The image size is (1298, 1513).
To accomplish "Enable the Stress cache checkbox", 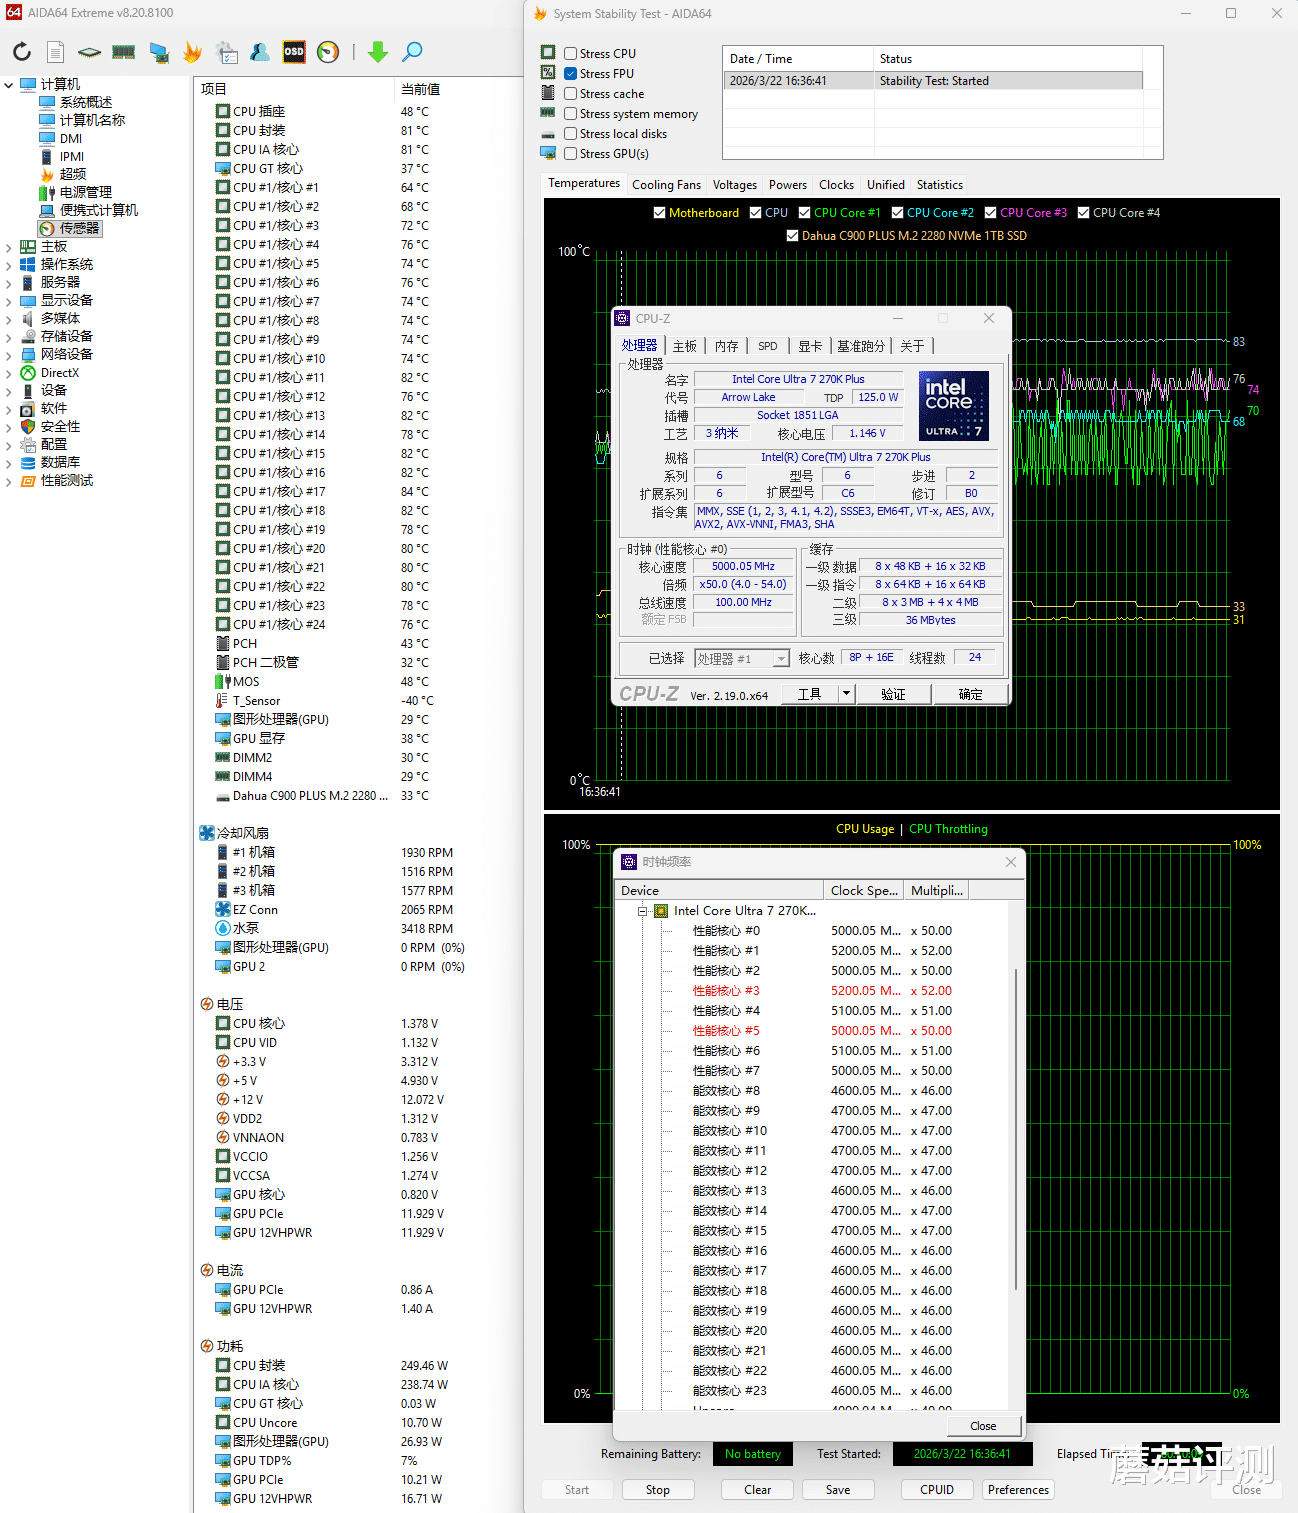I will tap(570, 94).
